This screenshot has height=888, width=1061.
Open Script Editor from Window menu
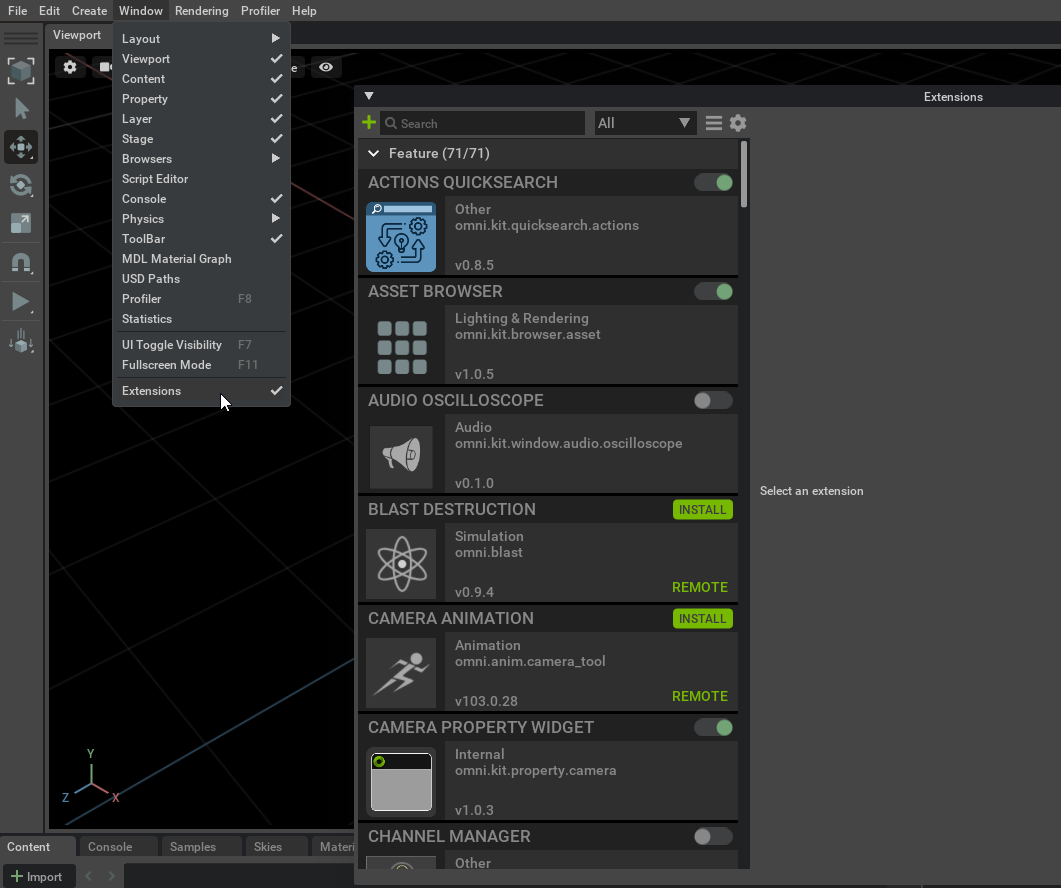pos(155,179)
